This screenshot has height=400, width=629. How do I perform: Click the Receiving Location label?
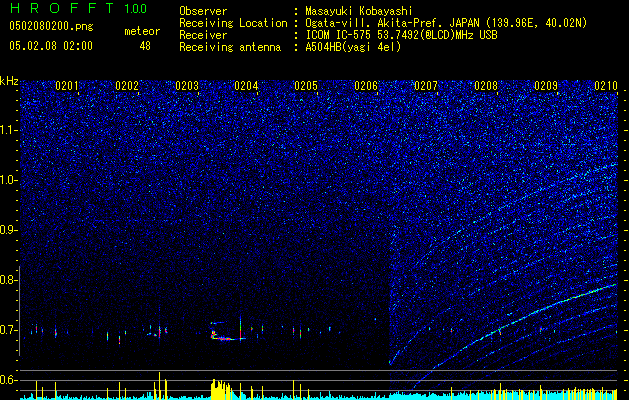click(x=233, y=23)
